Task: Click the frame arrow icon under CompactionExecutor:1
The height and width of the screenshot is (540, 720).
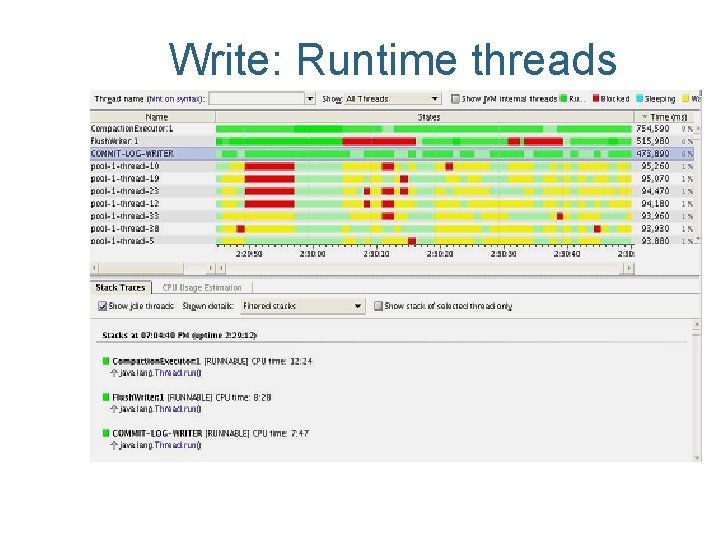Action: [x=114, y=373]
